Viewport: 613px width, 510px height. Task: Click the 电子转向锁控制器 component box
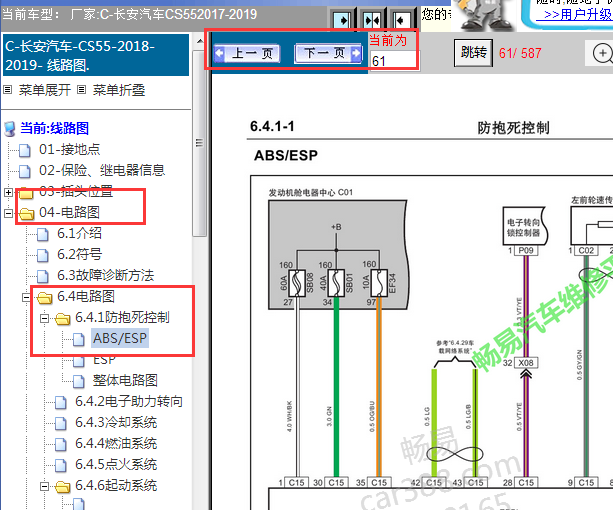tap(525, 227)
